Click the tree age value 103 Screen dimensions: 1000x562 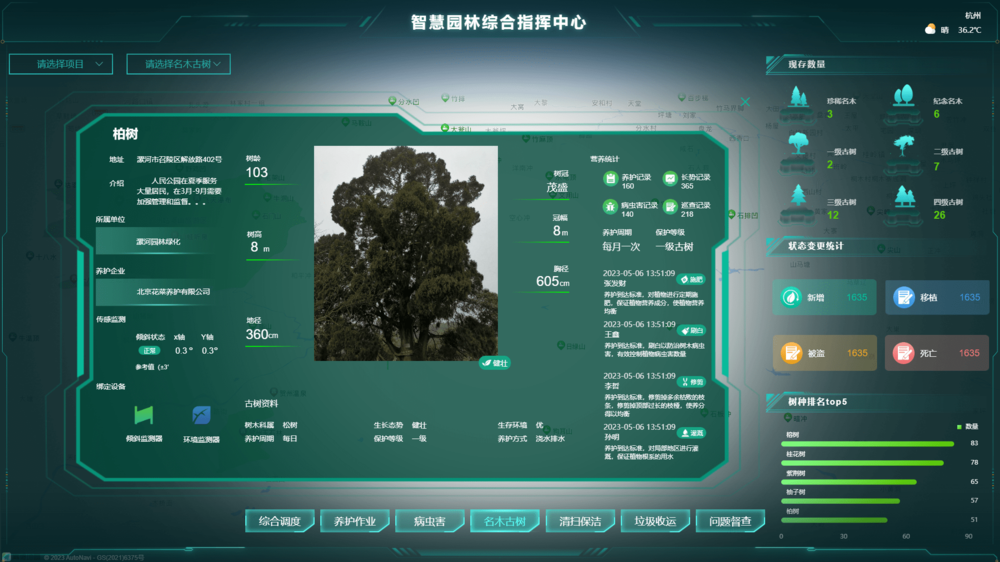point(256,173)
